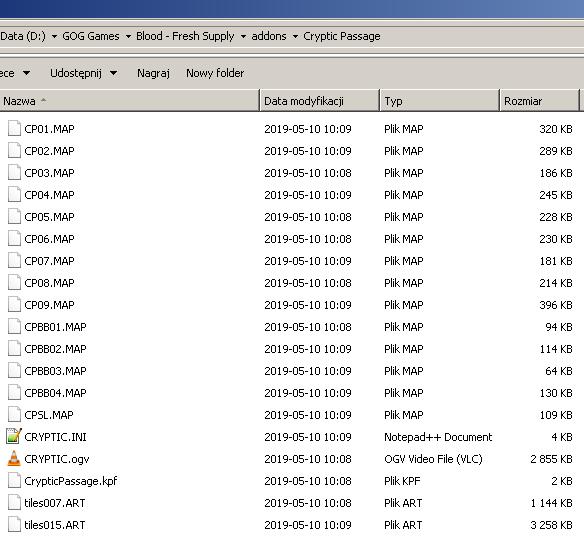
Task: Select the CRYPTIC.ogv file name
Action: click(x=57, y=459)
